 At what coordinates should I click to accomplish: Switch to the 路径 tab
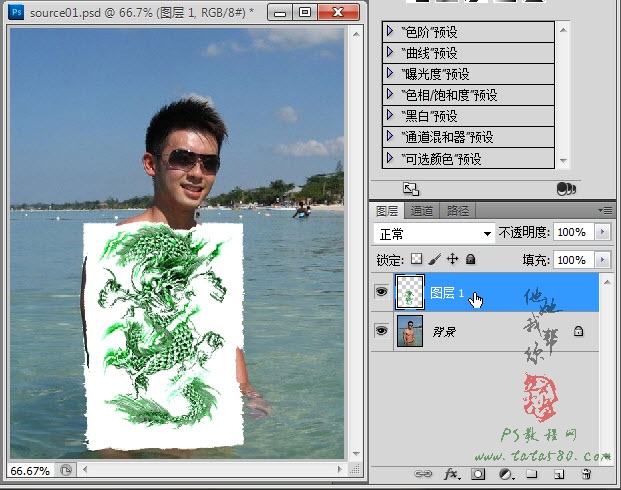pyautogui.click(x=457, y=211)
